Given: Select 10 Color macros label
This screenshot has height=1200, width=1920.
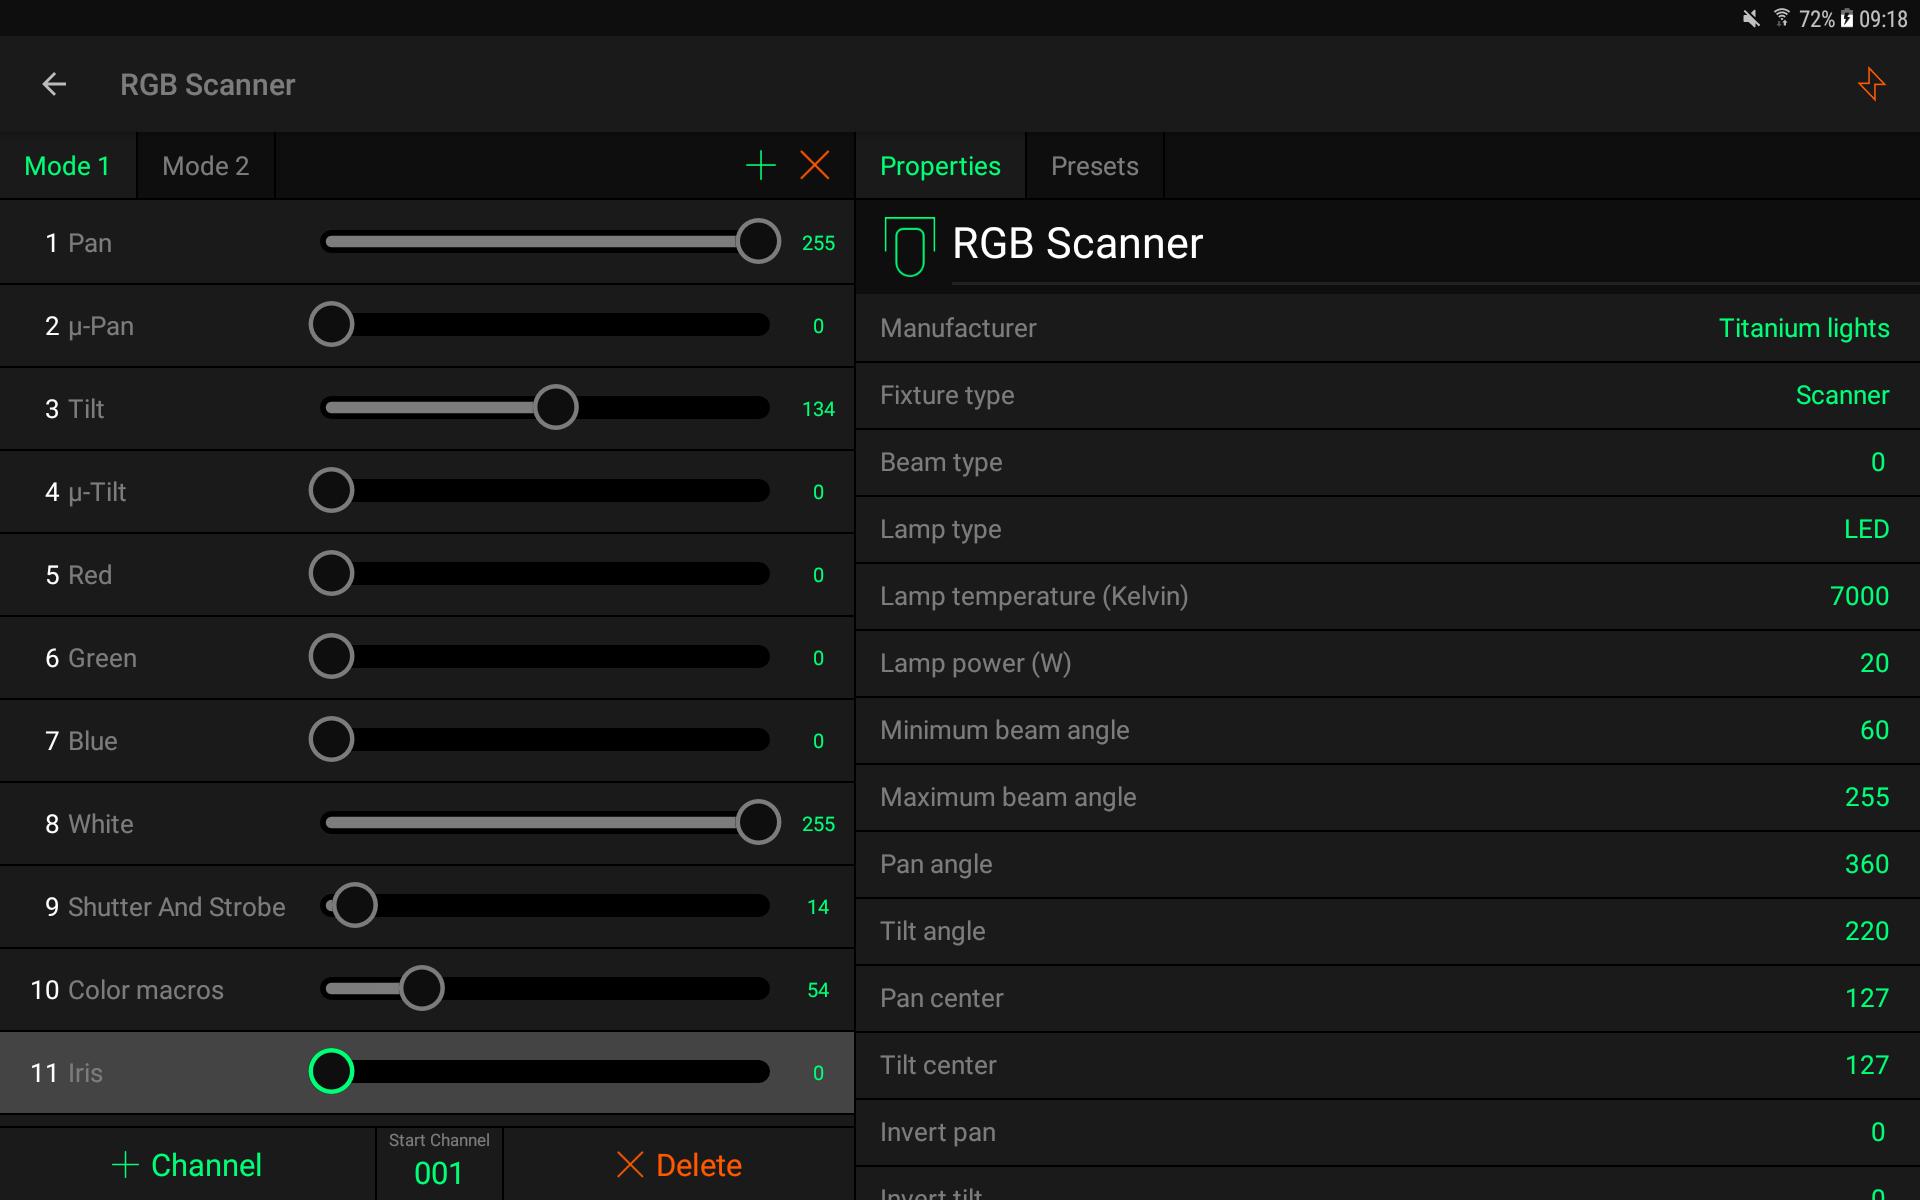Looking at the screenshot, I should coord(127,990).
